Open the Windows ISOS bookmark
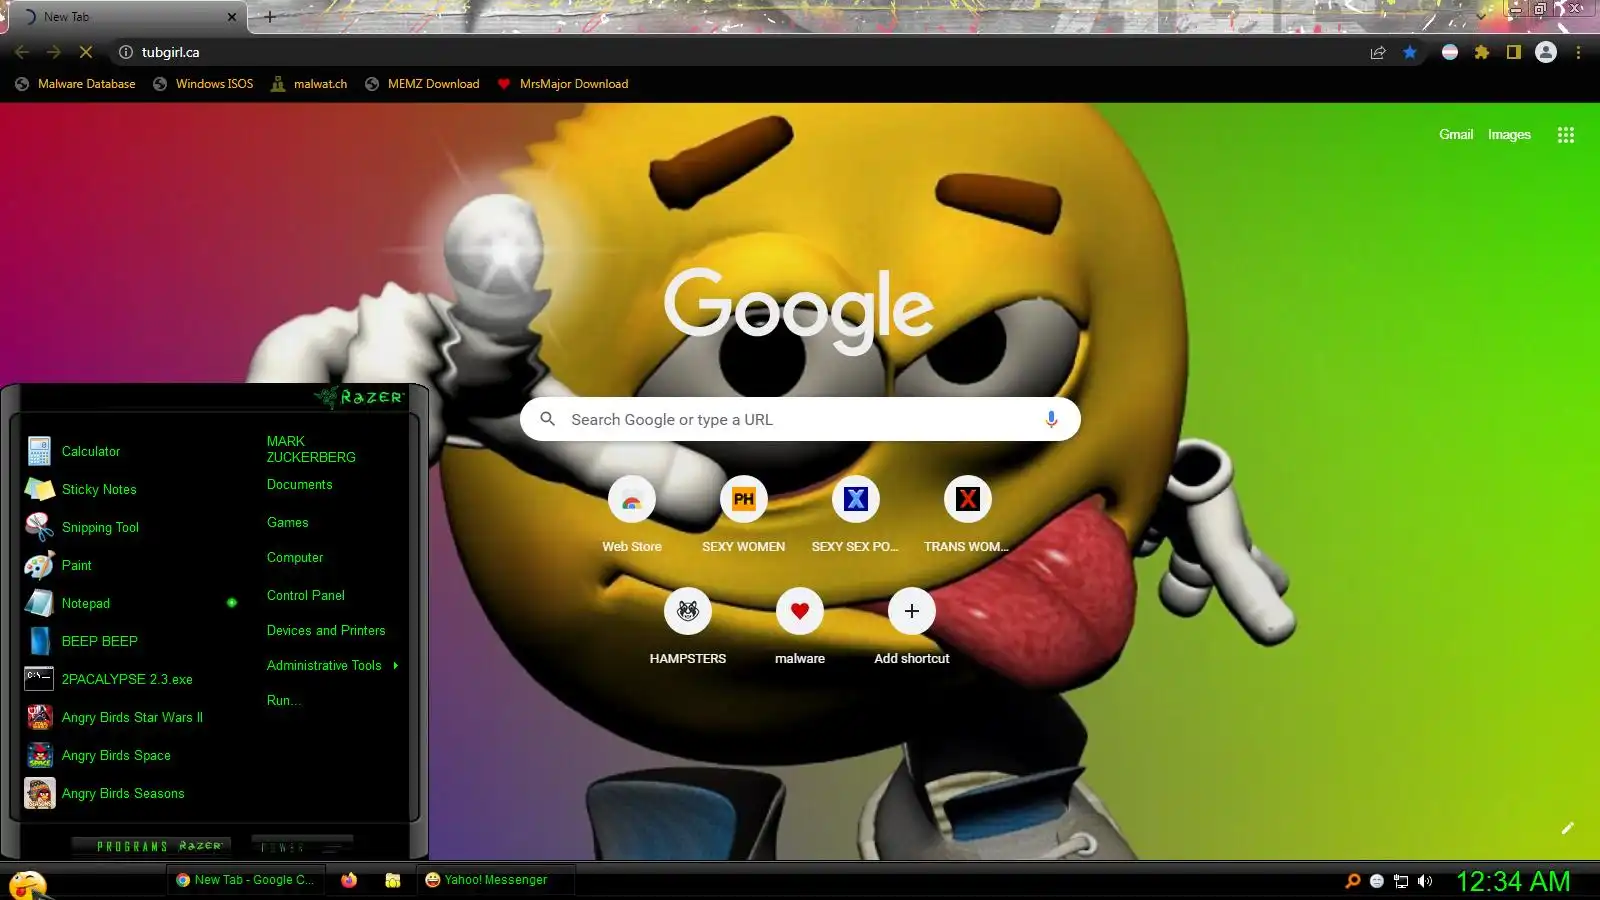The width and height of the screenshot is (1600, 900). 203,84
